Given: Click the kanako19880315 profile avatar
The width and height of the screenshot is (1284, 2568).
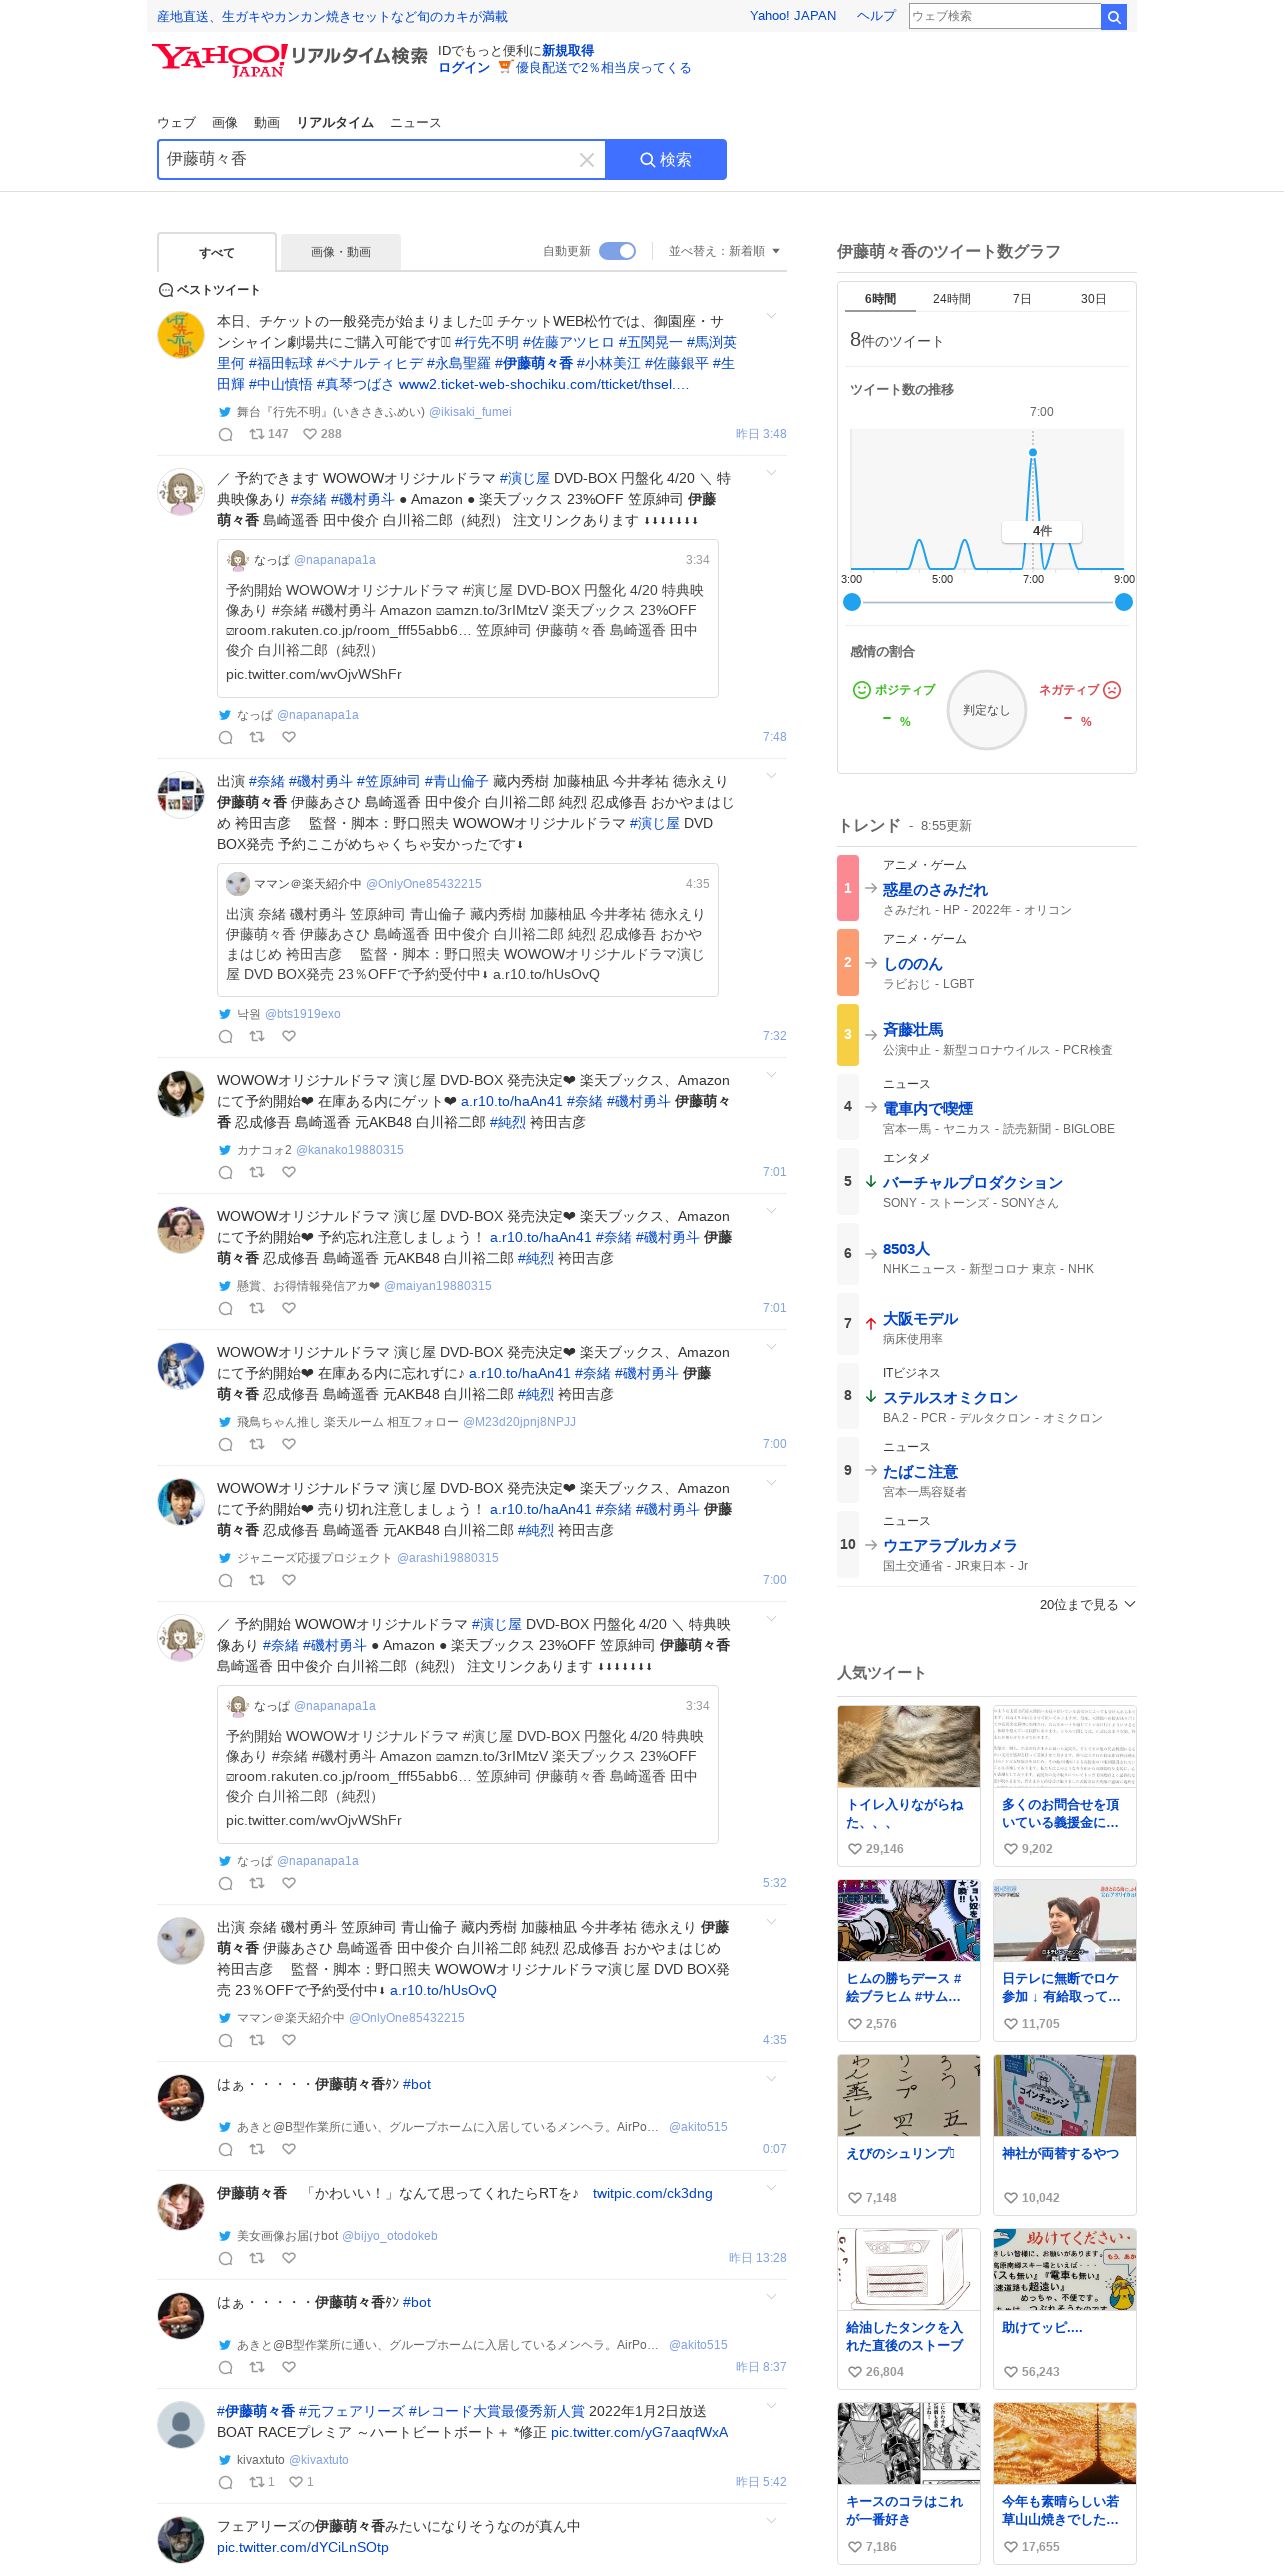Looking at the screenshot, I should coord(181,1094).
